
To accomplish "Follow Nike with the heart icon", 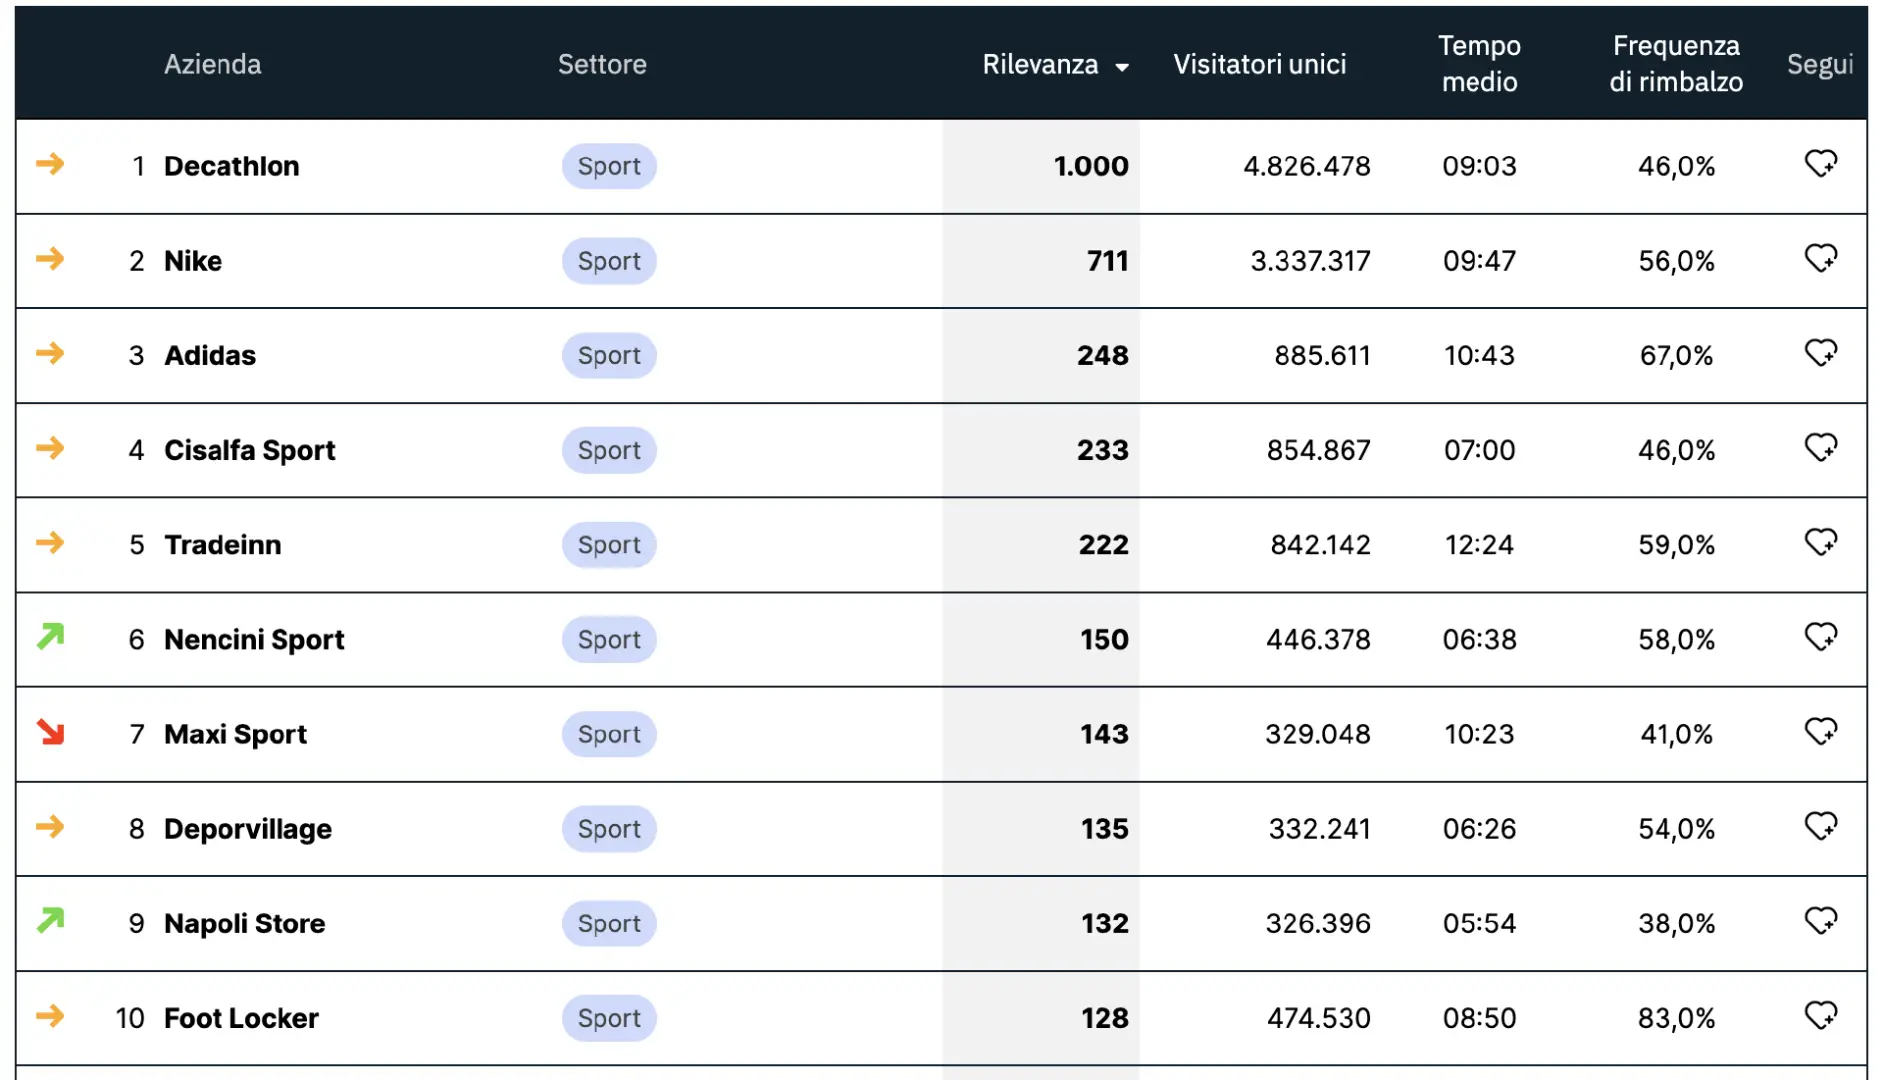I will click(1820, 258).
